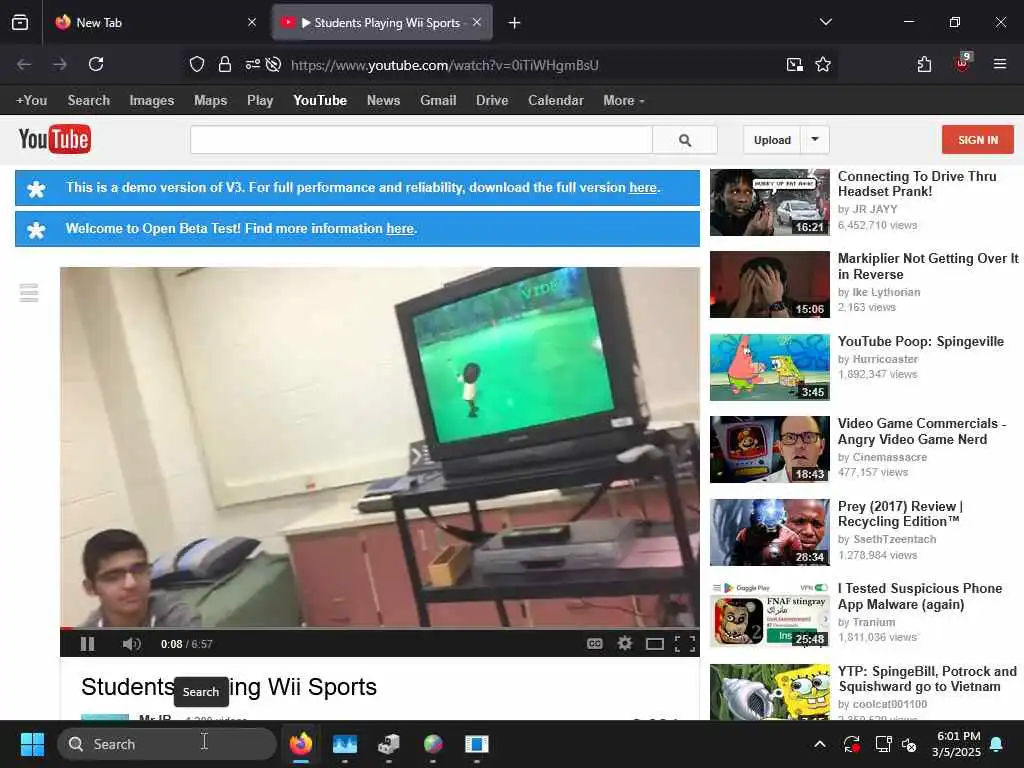
Task: Open the green sphere taskbar app
Action: coord(433,744)
